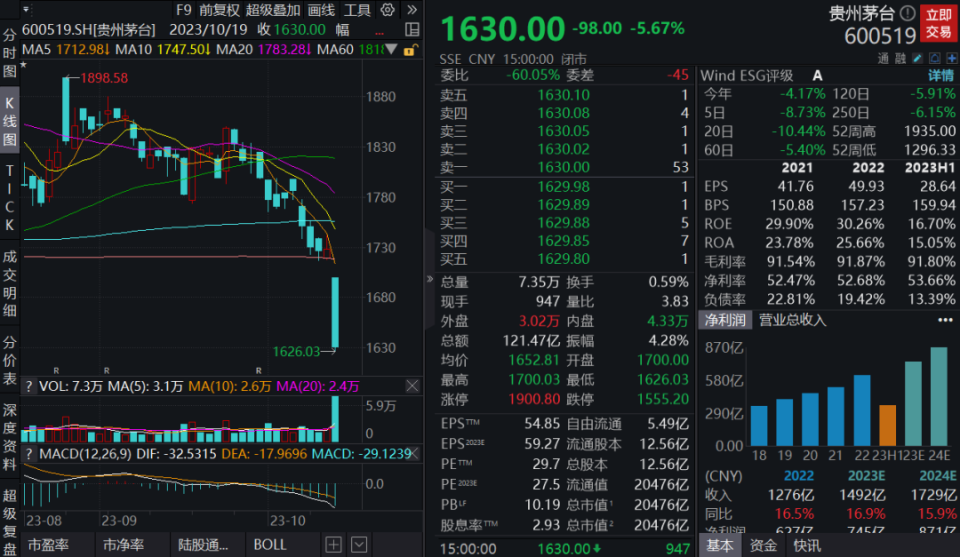Switch to 分时图 intraday view
Screen dimensions: 960x557
click(x=9, y=53)
